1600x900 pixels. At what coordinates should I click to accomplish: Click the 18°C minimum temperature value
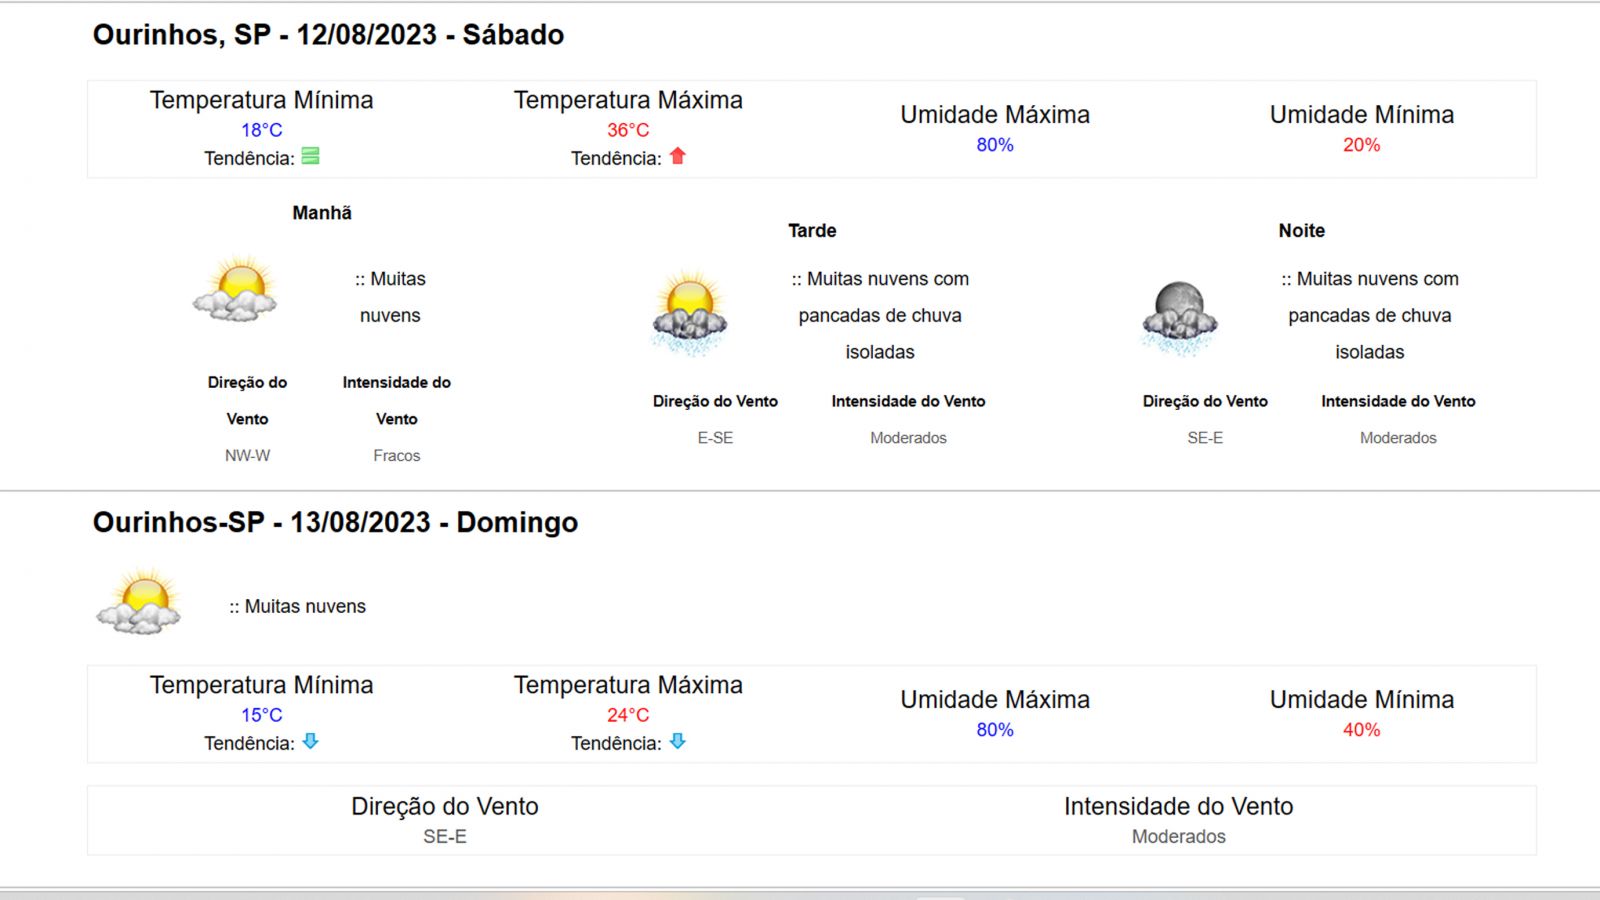click(x=262, y=130)
